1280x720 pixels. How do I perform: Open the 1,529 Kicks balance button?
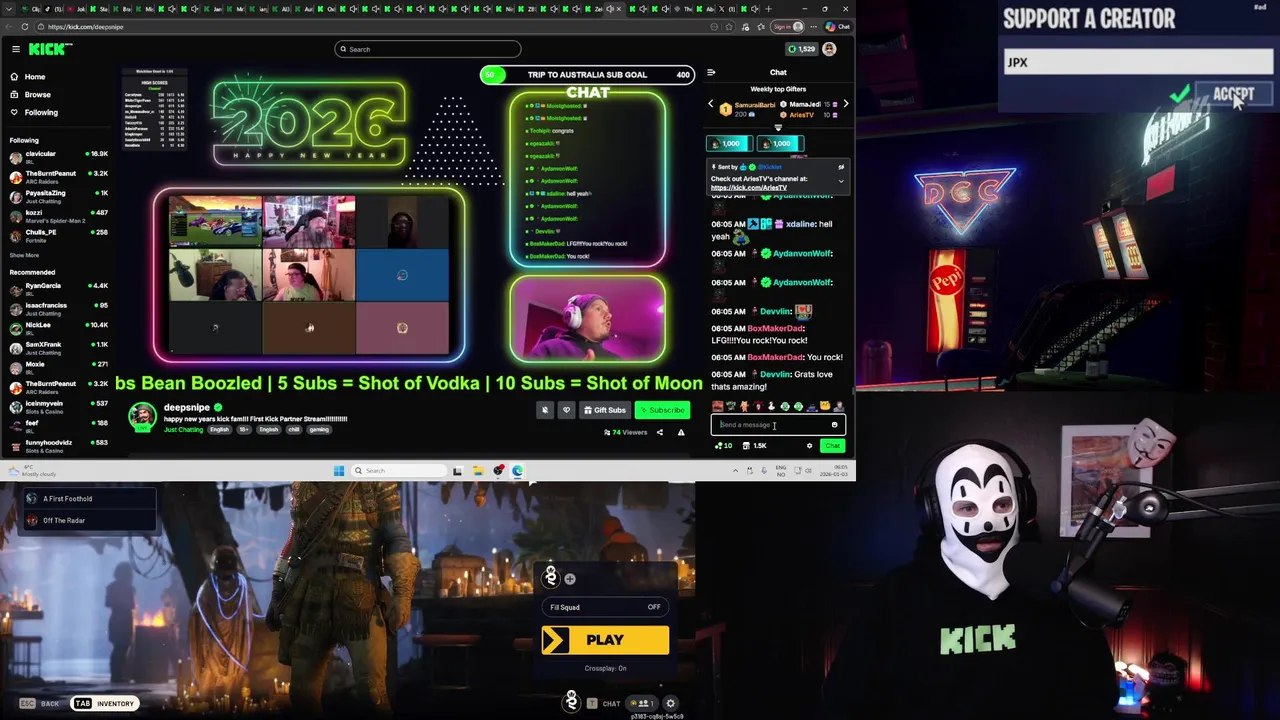[x=801, y=49]
